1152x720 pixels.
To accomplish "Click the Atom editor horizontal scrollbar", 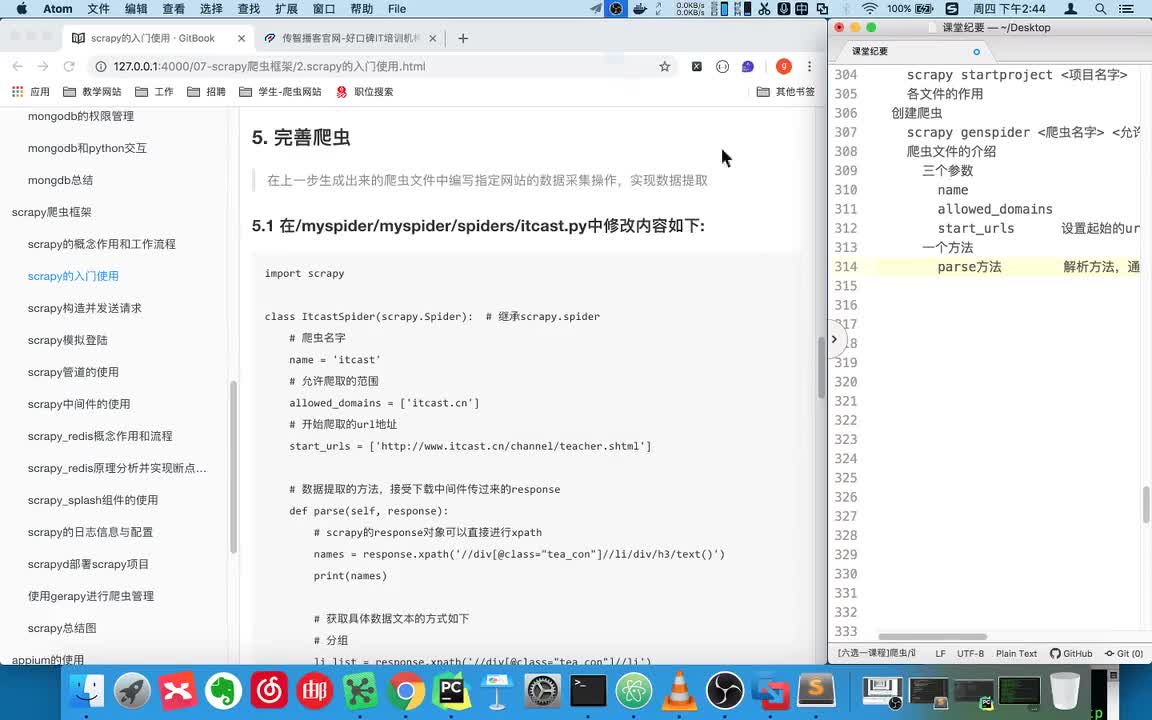I will tap(932, 636).
